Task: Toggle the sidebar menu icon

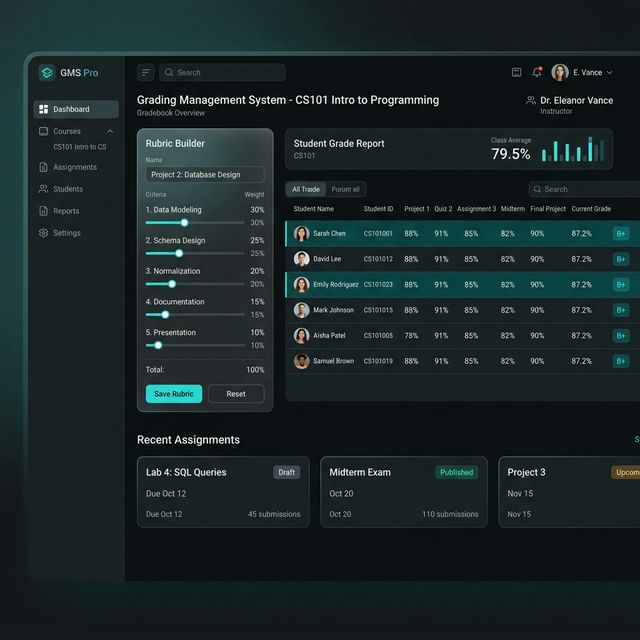Action: click(x=146, y=72)
